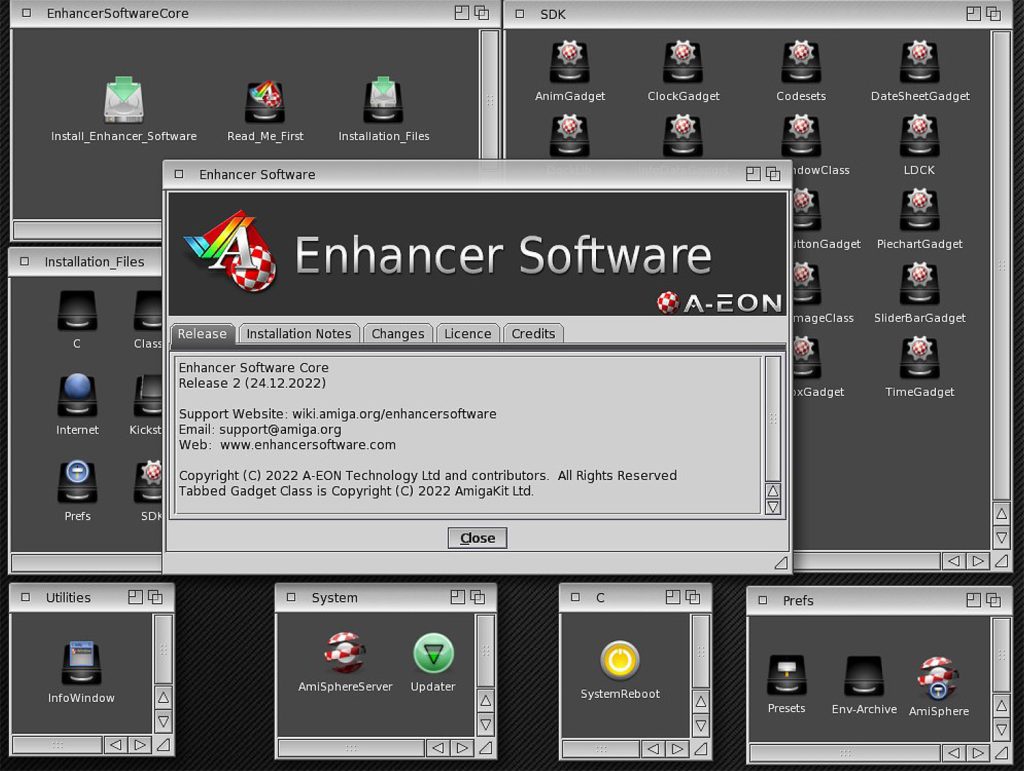1024x771 pixels.
Task: Click the down arrow of the release text scroller
Action: click(773, 507)
